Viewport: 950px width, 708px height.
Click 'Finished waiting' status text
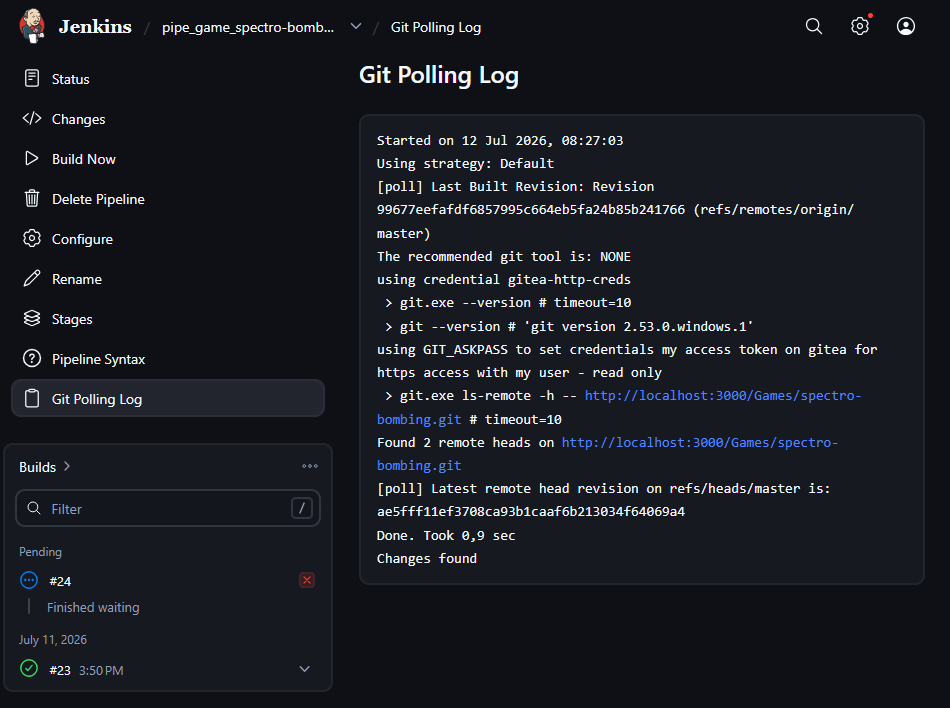click(x=93, y=607)
